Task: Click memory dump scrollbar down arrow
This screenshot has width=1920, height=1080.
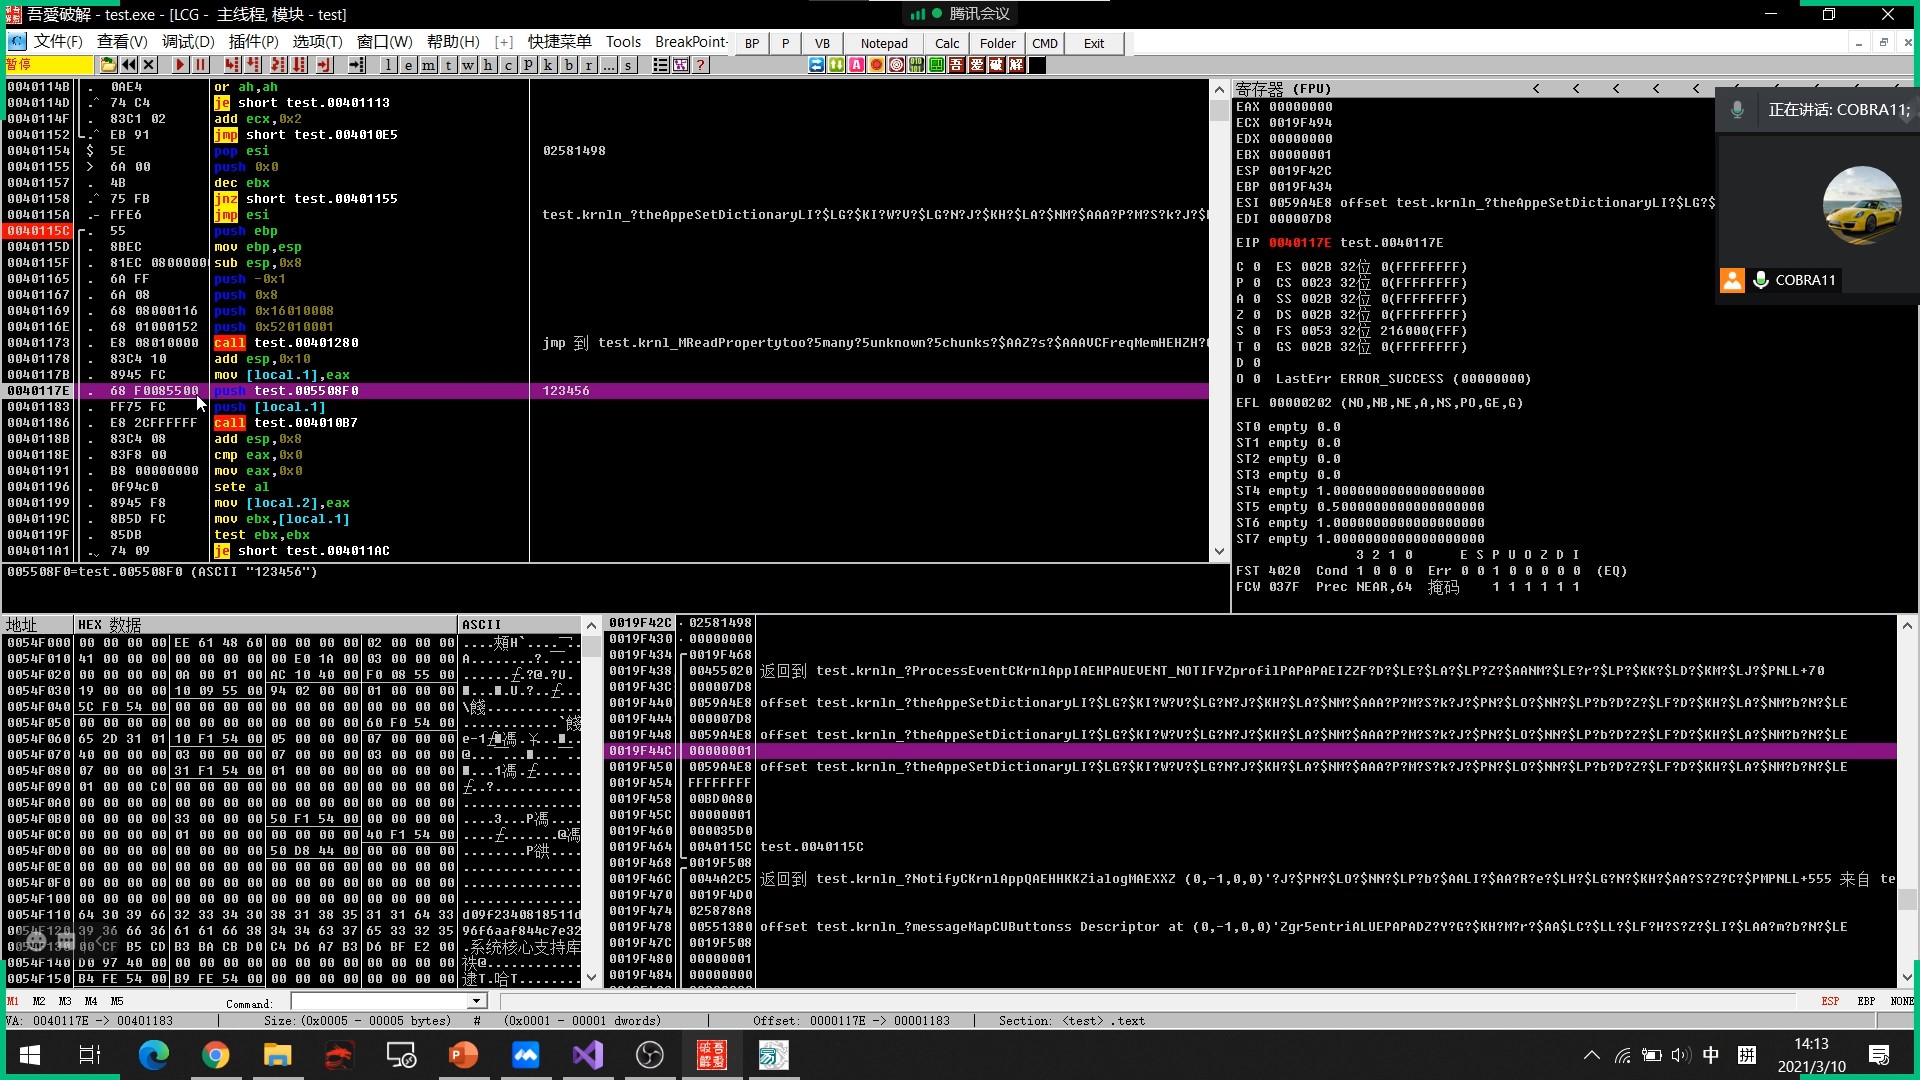Action: pos(591,977)
